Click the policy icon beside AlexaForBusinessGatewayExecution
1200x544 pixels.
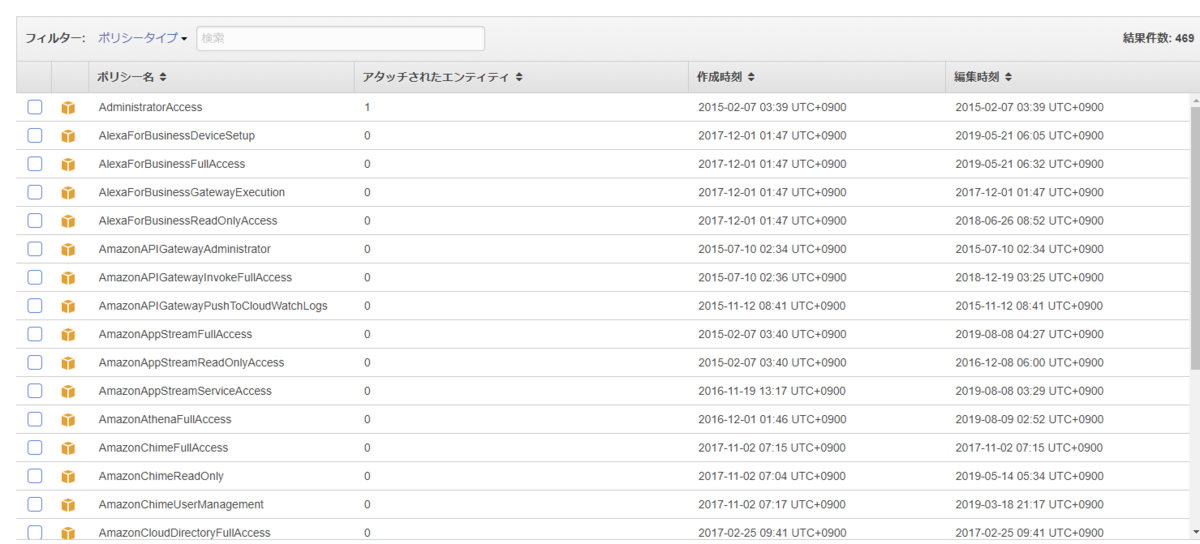68,192
